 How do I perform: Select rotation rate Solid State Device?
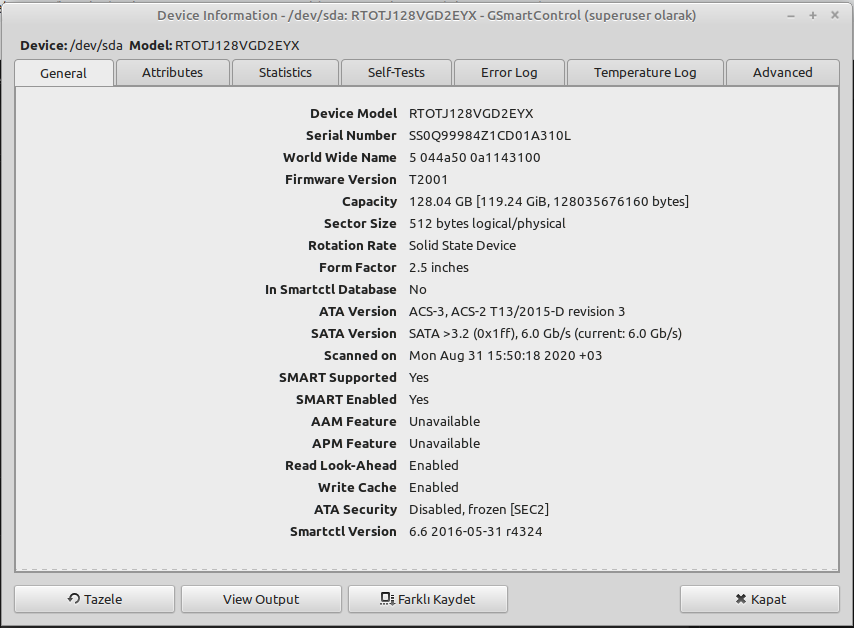[x=462, y=246]
